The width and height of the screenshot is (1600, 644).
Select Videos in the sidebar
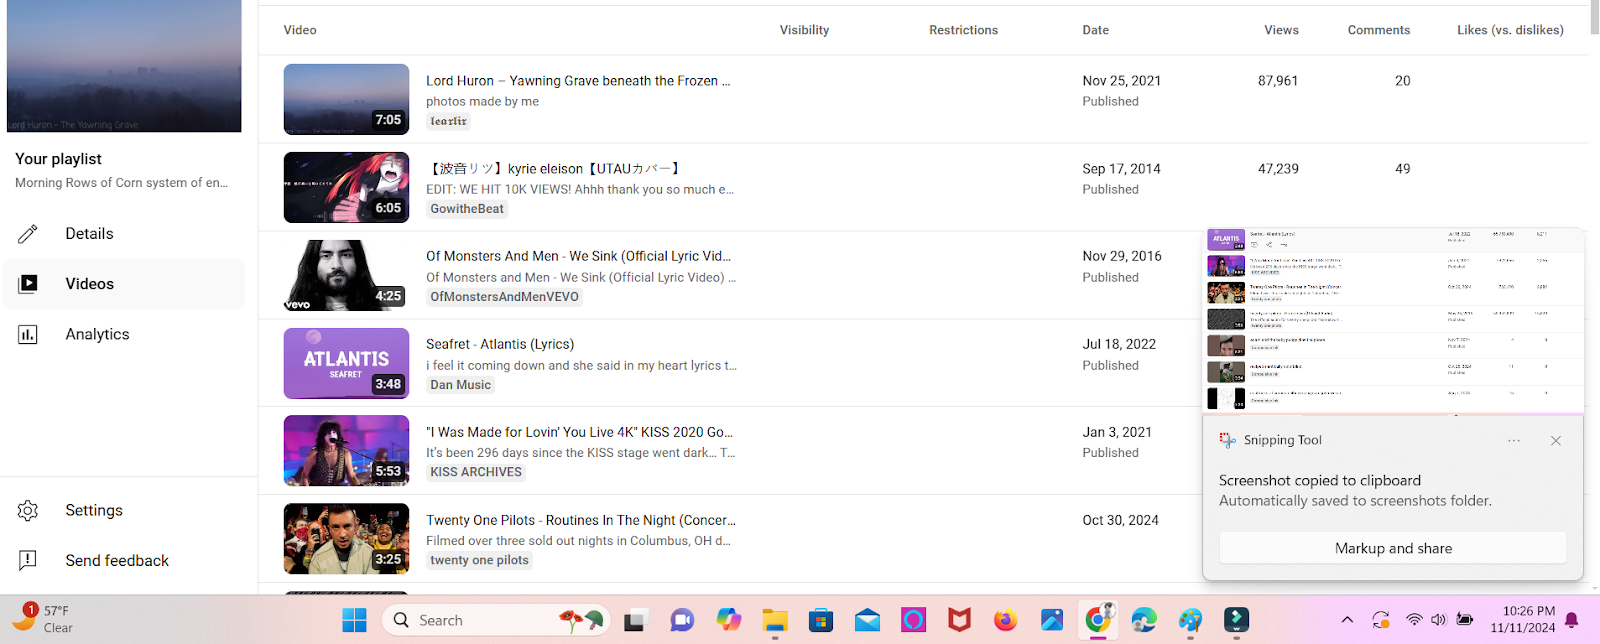[89, 284]
